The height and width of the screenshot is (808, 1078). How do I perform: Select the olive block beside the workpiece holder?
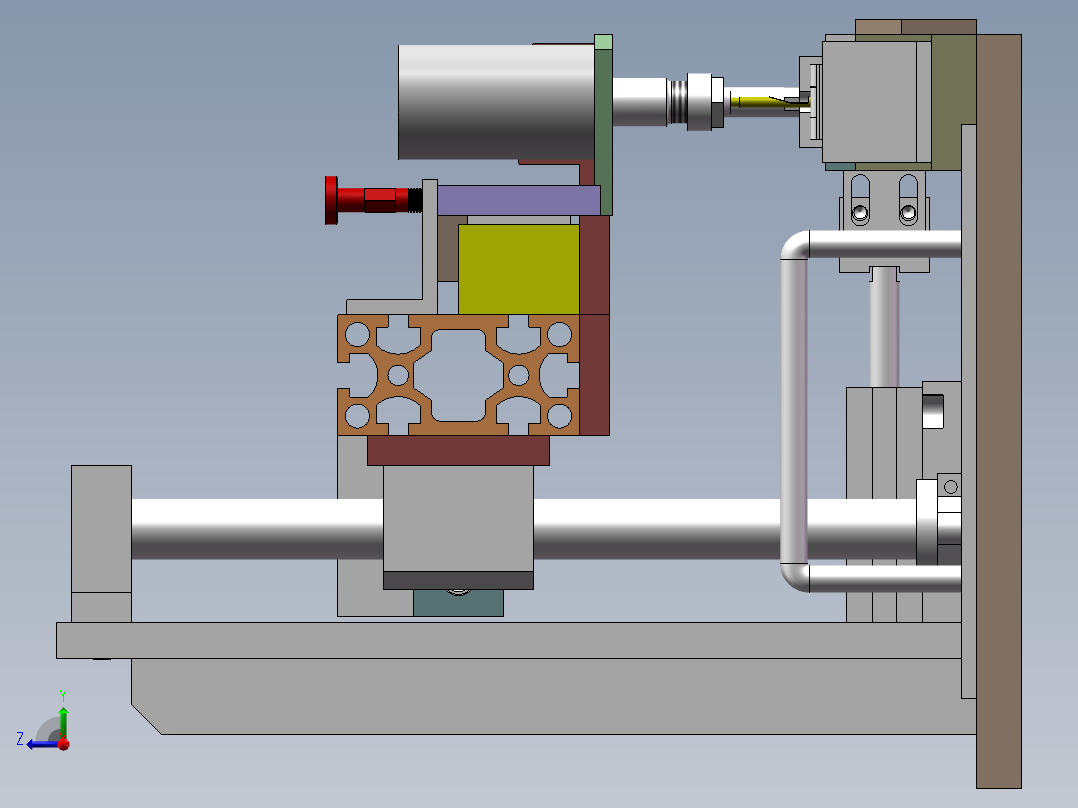tap(954, 102)
